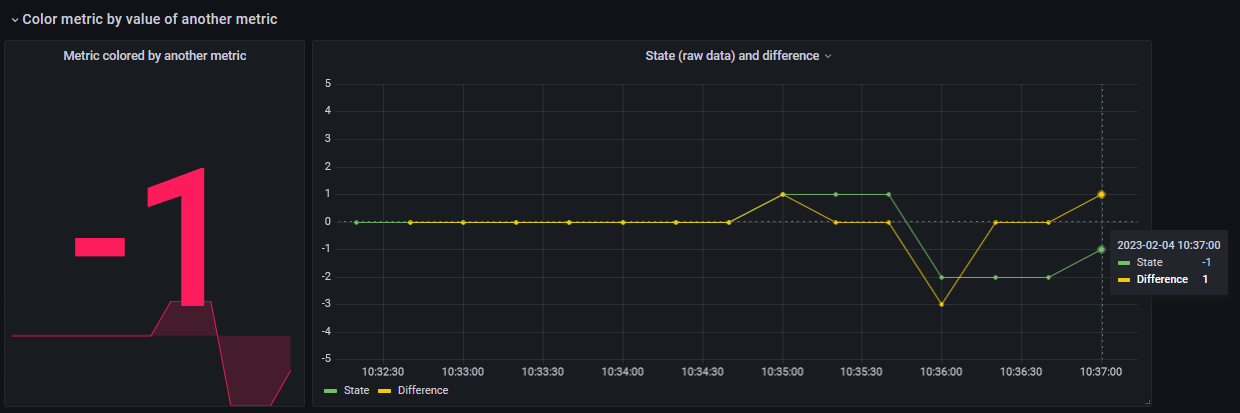Click the 10:34:00 x-axis label
Screen dimensions: 1240x413
622,371
